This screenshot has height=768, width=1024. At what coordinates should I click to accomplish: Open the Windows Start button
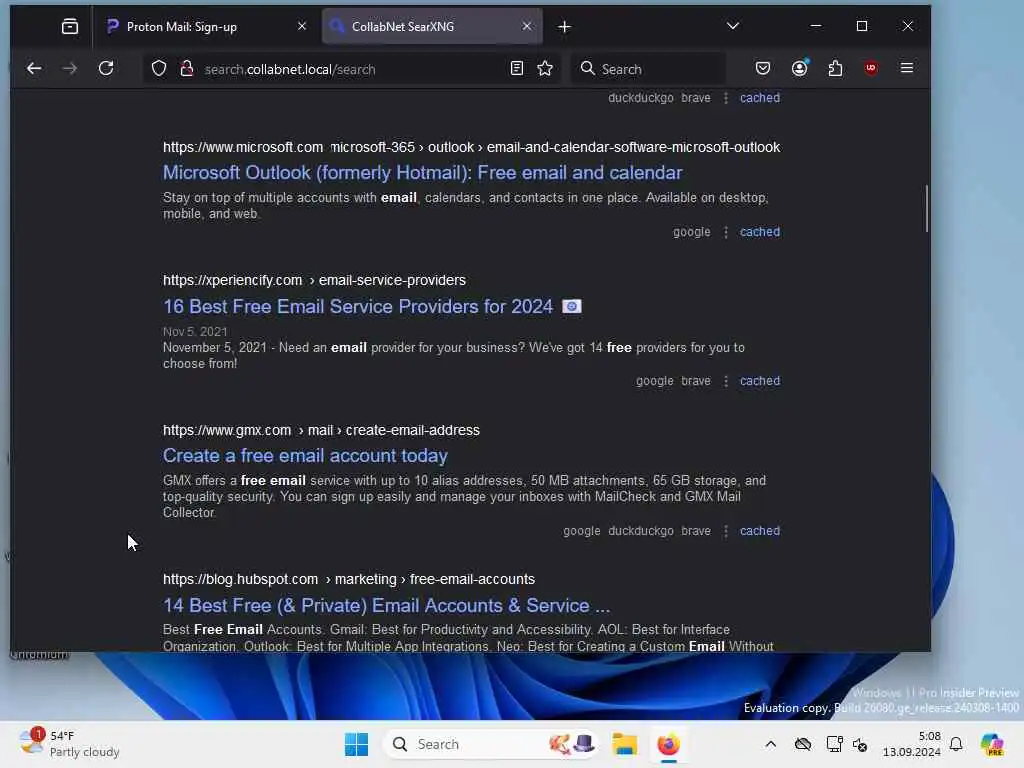(357, 744)
